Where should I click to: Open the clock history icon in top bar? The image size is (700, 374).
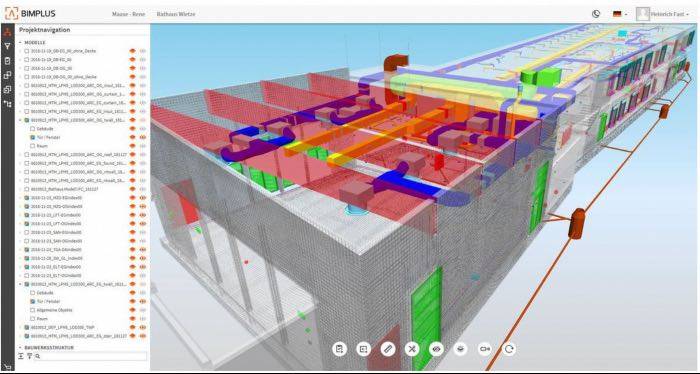(596, 14)
